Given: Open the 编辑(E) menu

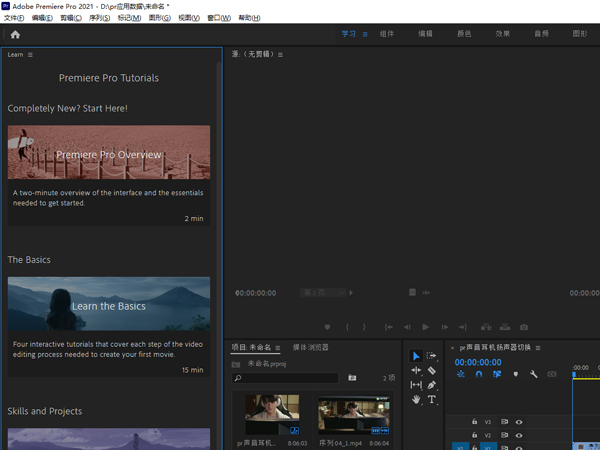Looking at the screenshot, I should (x=42, y=18).
